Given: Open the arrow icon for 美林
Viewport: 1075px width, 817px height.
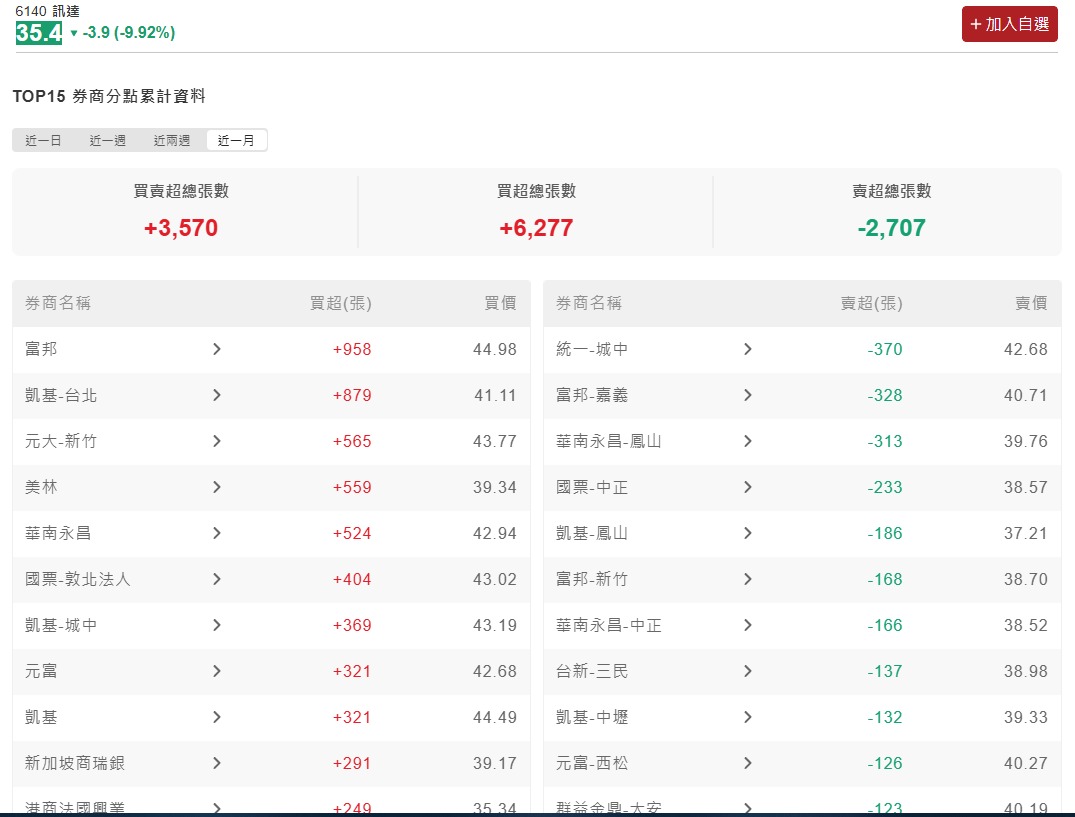Looking at the screenshot, I should [217, 487].
